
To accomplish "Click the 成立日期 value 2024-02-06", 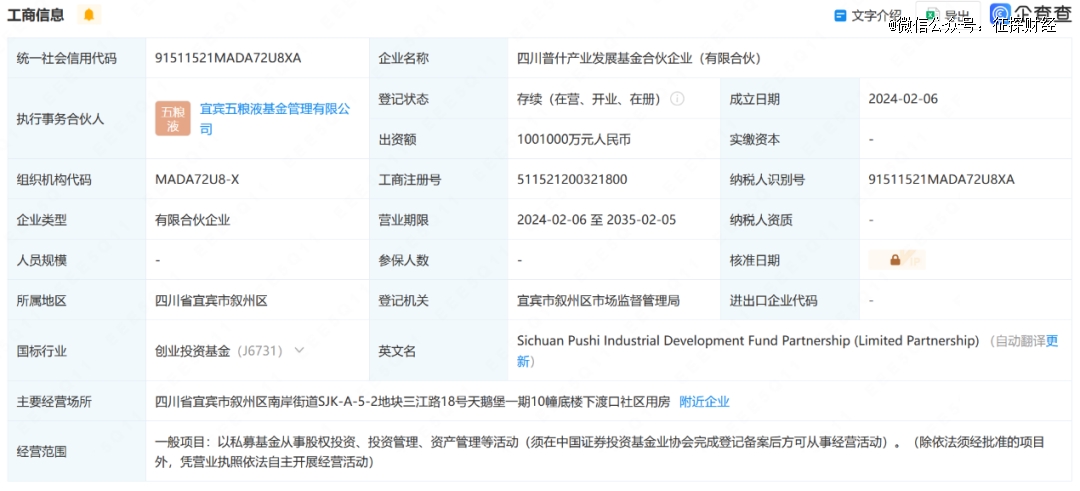I will tap(903, 99).
